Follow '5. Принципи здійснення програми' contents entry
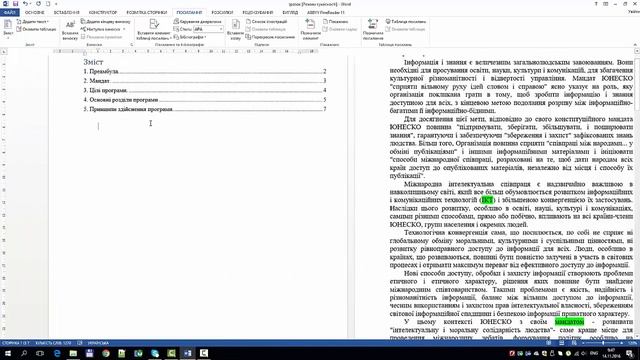Screen dimensions: 640x360 (205, 109)
